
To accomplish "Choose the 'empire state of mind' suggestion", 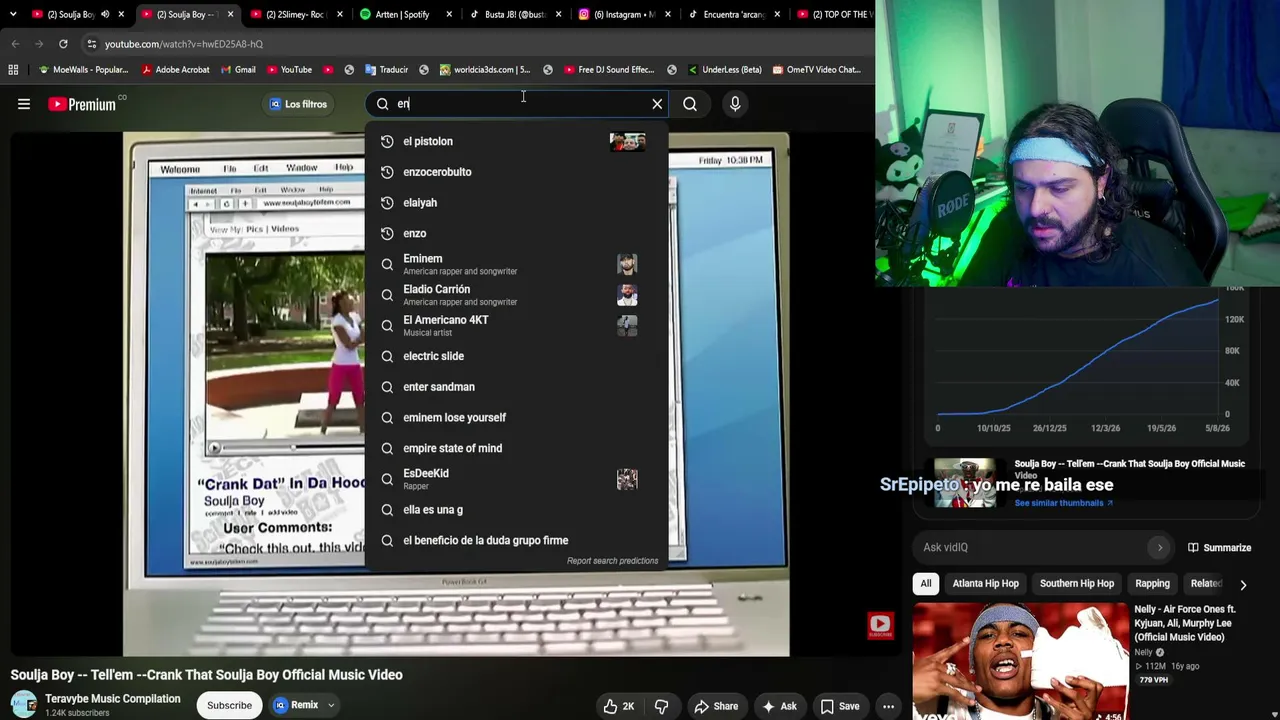I will click(x=517, y=448).
